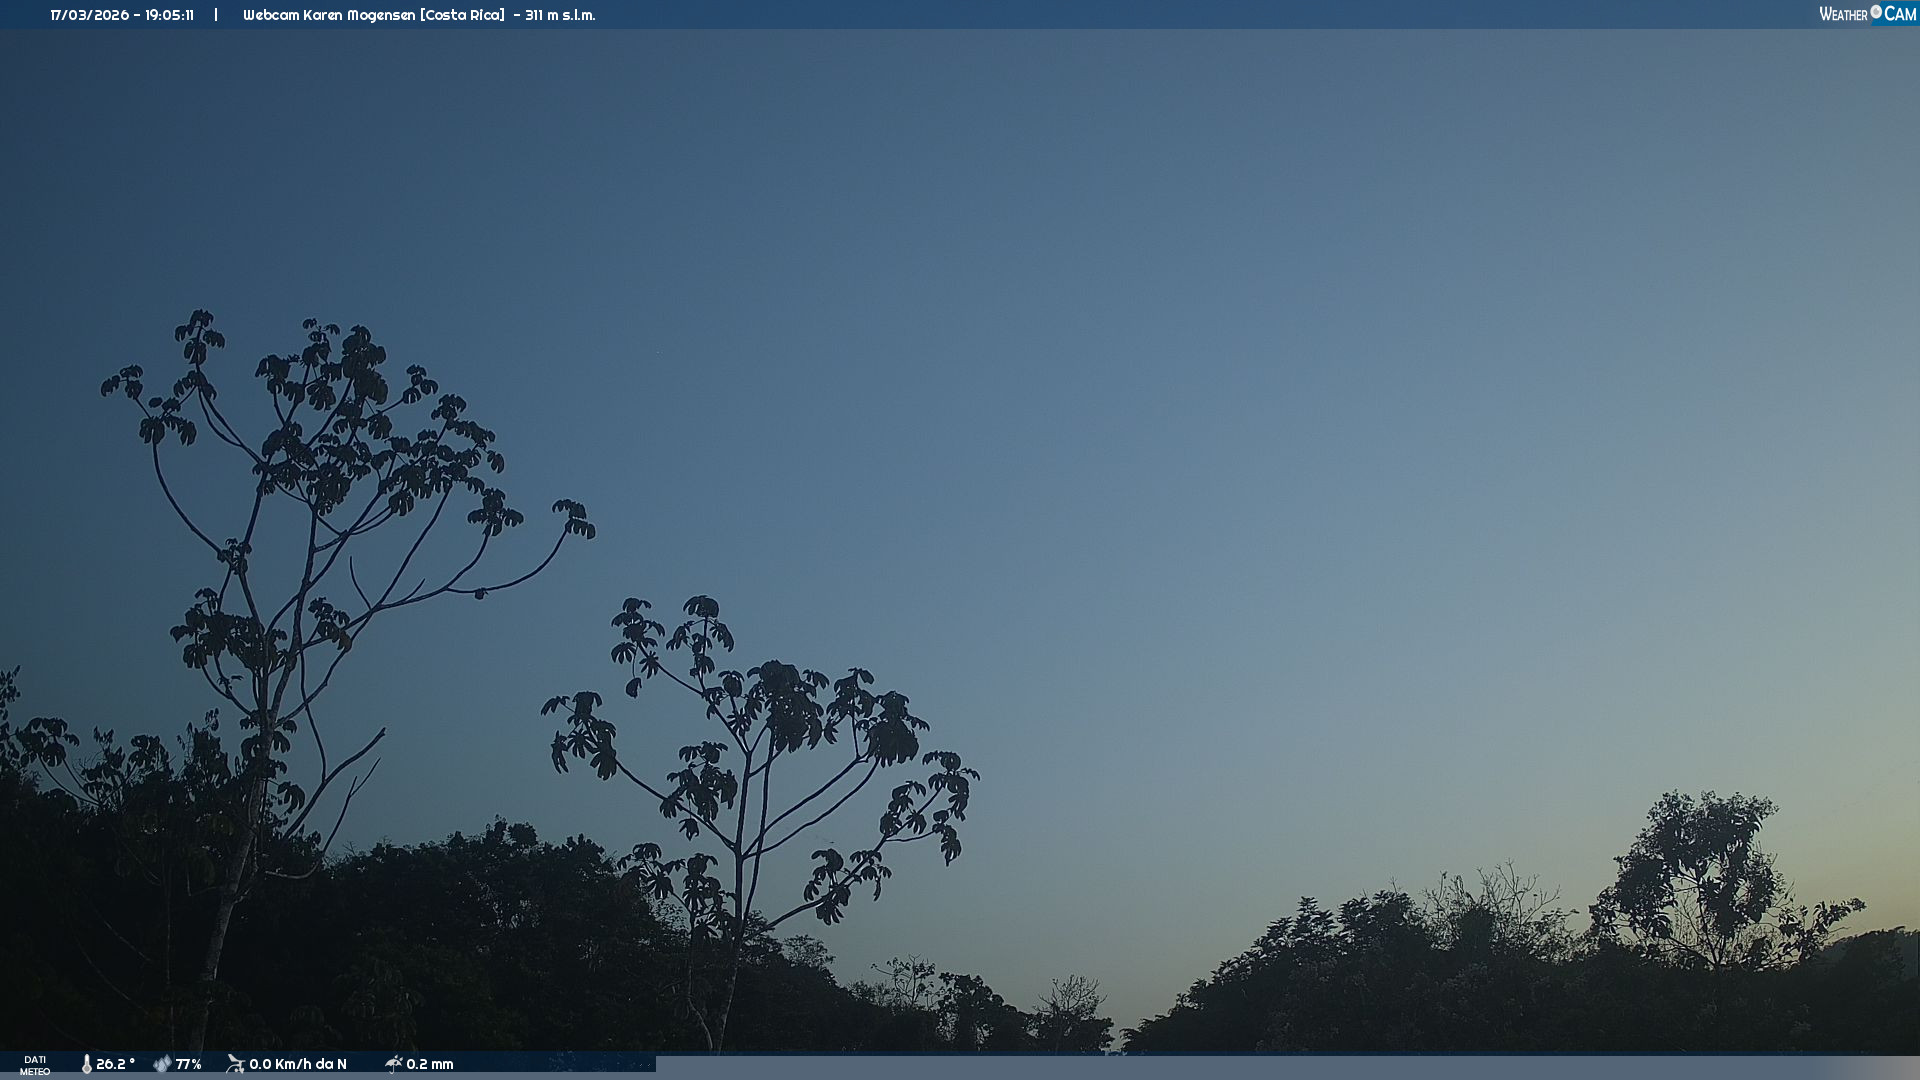Viewport: 1920px width, 1080px height.
Task: Click the 0.0 Km/h da N wind reading
Action: coord(298,1064)
